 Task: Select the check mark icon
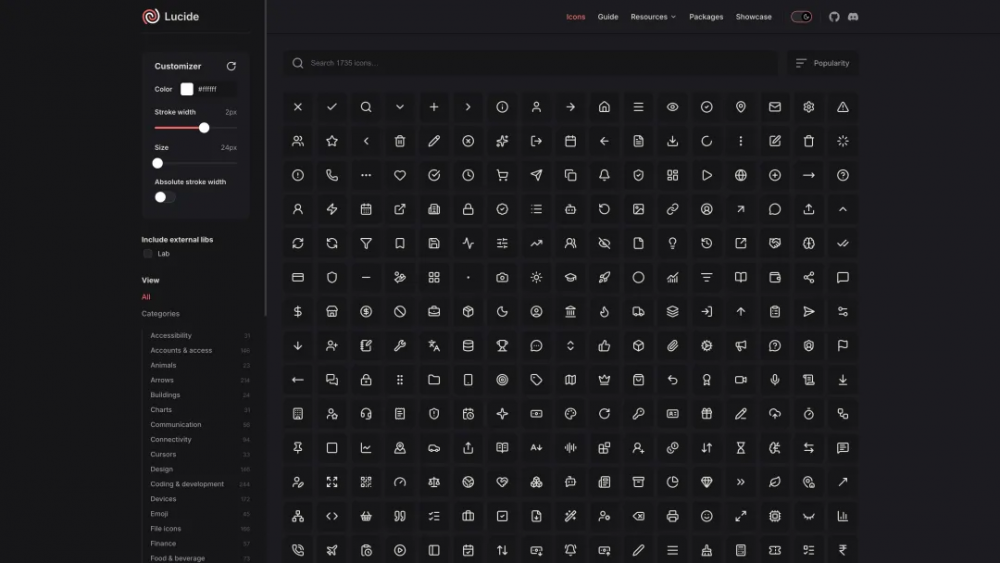click(x=332, y=107)
